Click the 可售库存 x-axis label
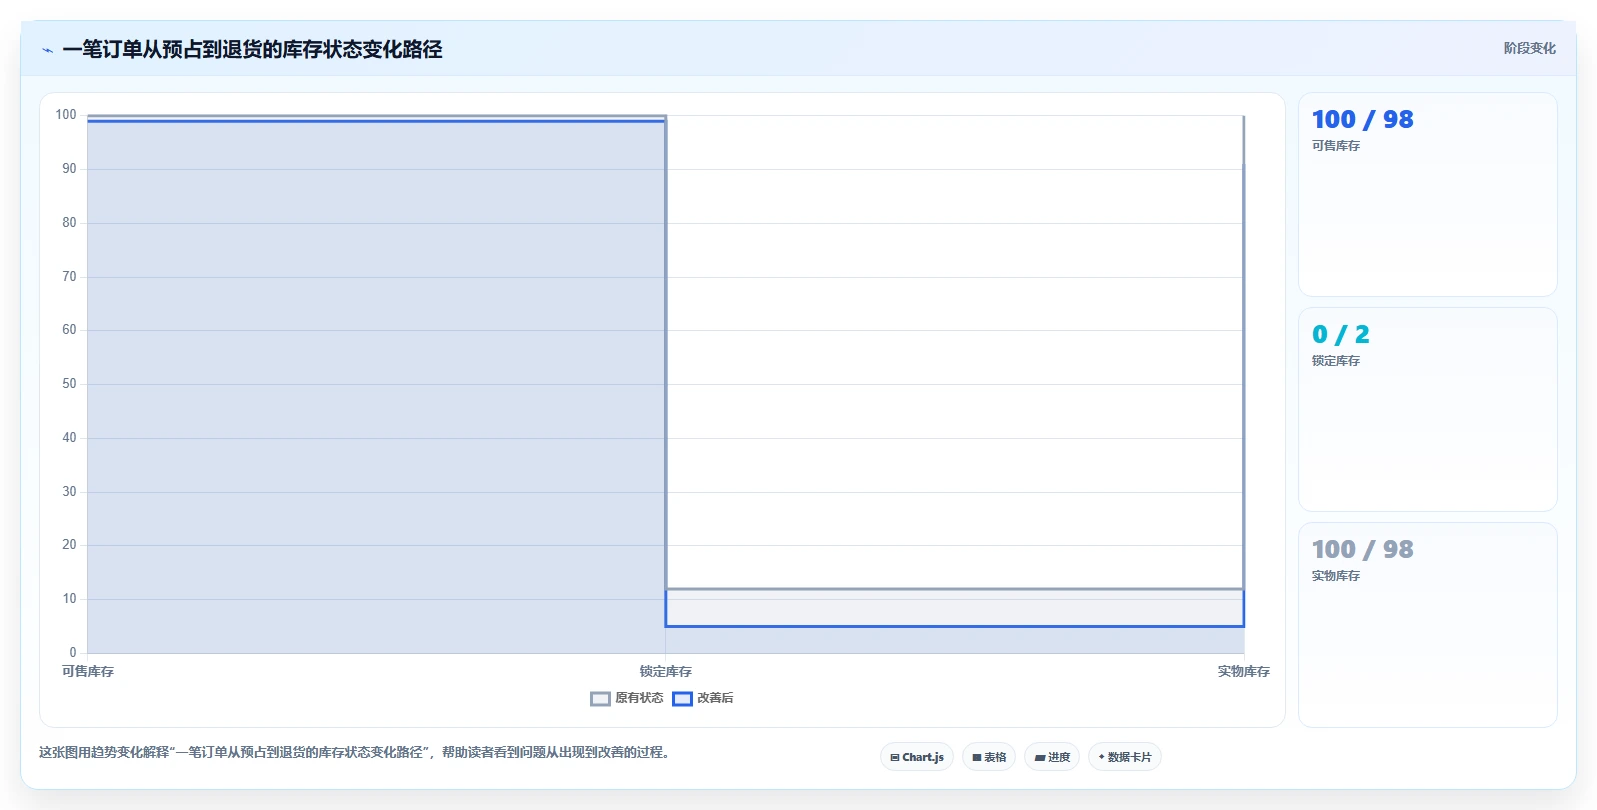The width and height of the screenshot is (1597, 810). coord(88,671)
